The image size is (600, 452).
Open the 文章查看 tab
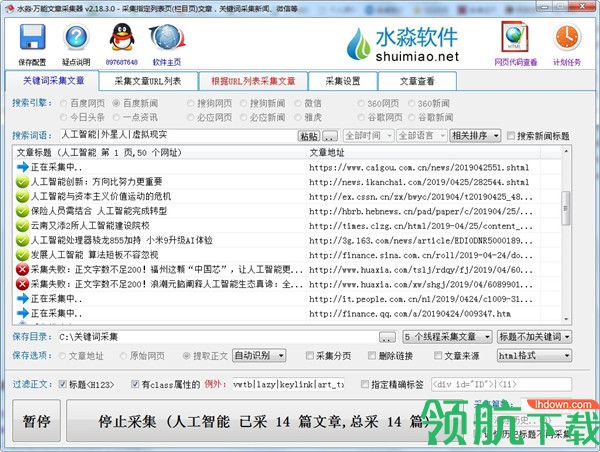(x=417, y=81)
